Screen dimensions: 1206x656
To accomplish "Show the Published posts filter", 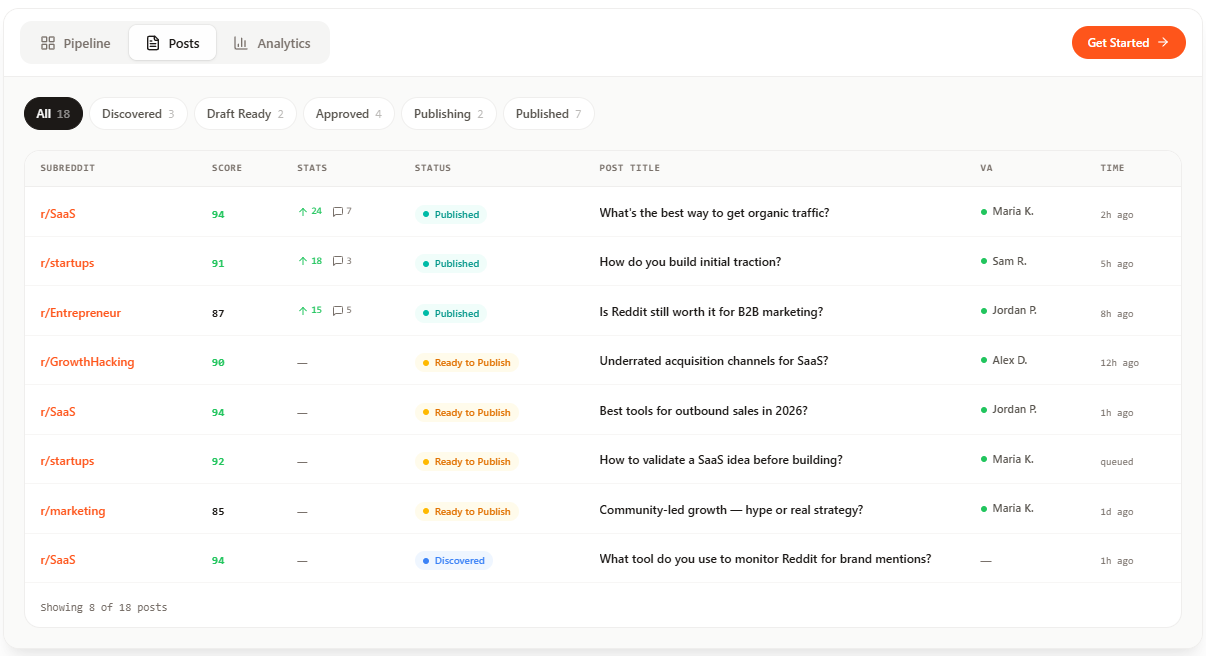I will [548, 114].
